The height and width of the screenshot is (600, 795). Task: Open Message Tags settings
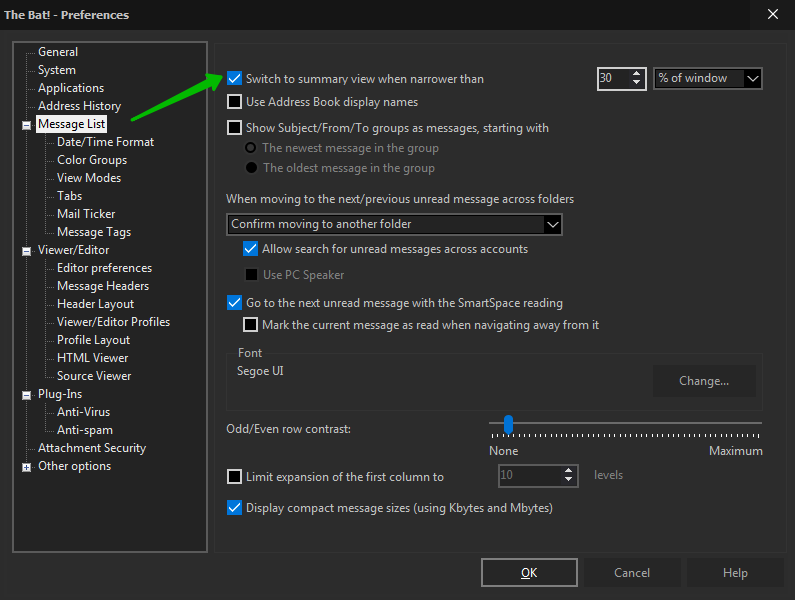(x=94, y=232)
